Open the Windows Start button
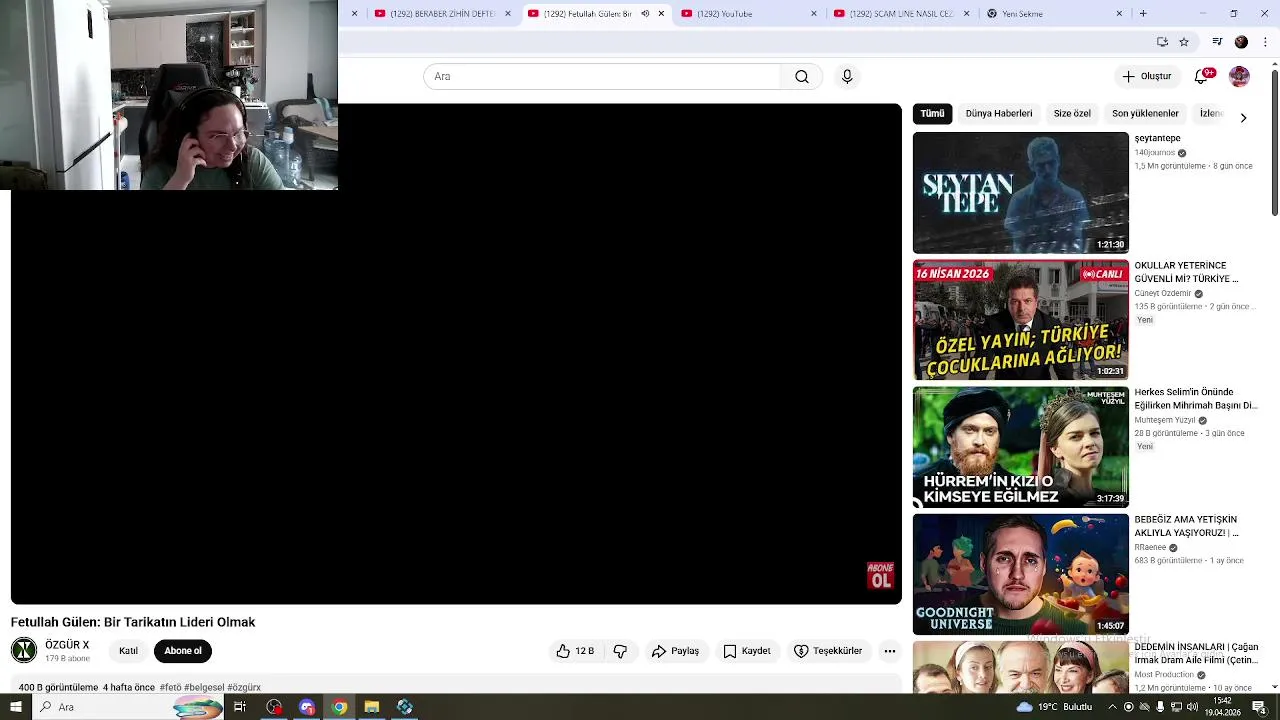 (x=15, y=707)
